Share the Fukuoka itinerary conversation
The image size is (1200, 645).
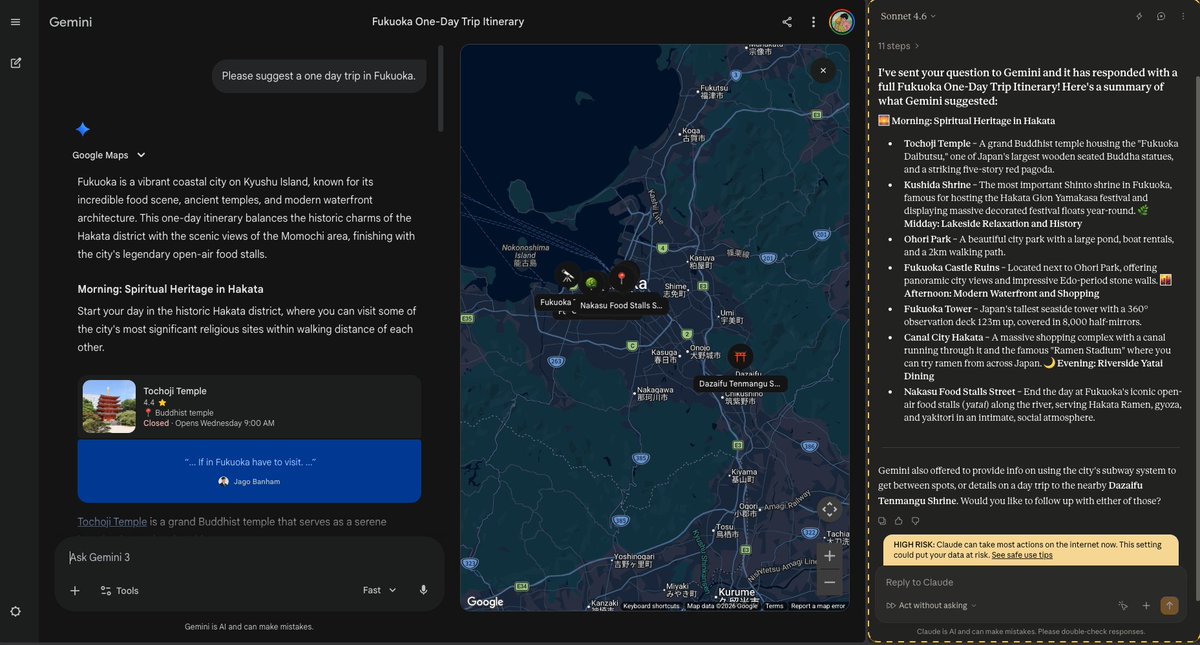click(787, 22)
